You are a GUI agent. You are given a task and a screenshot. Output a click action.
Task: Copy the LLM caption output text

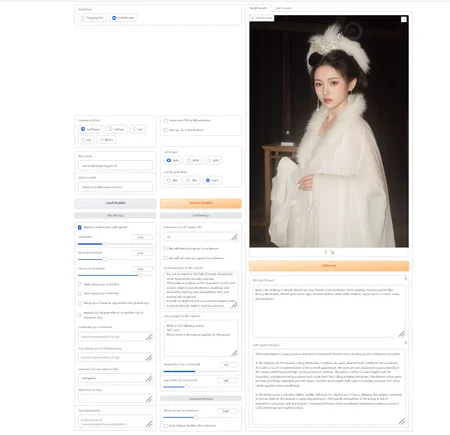[x=406, y=343]
